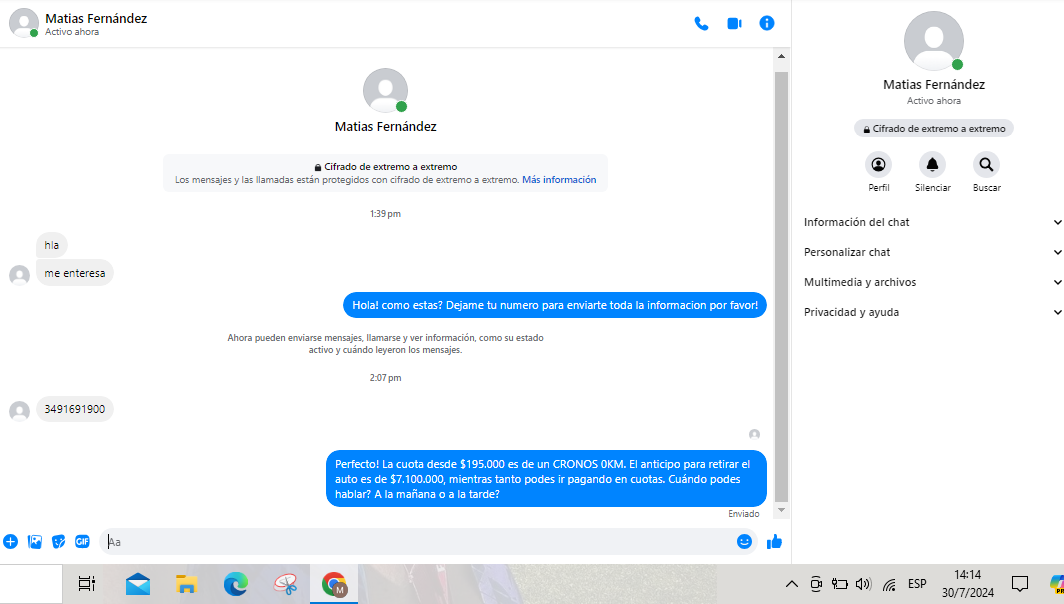Image resolution: width=1064 pixels, height=604 pixels.
Task: Open Microsoft Edge from the taskbar
Action: coord(236,584)
